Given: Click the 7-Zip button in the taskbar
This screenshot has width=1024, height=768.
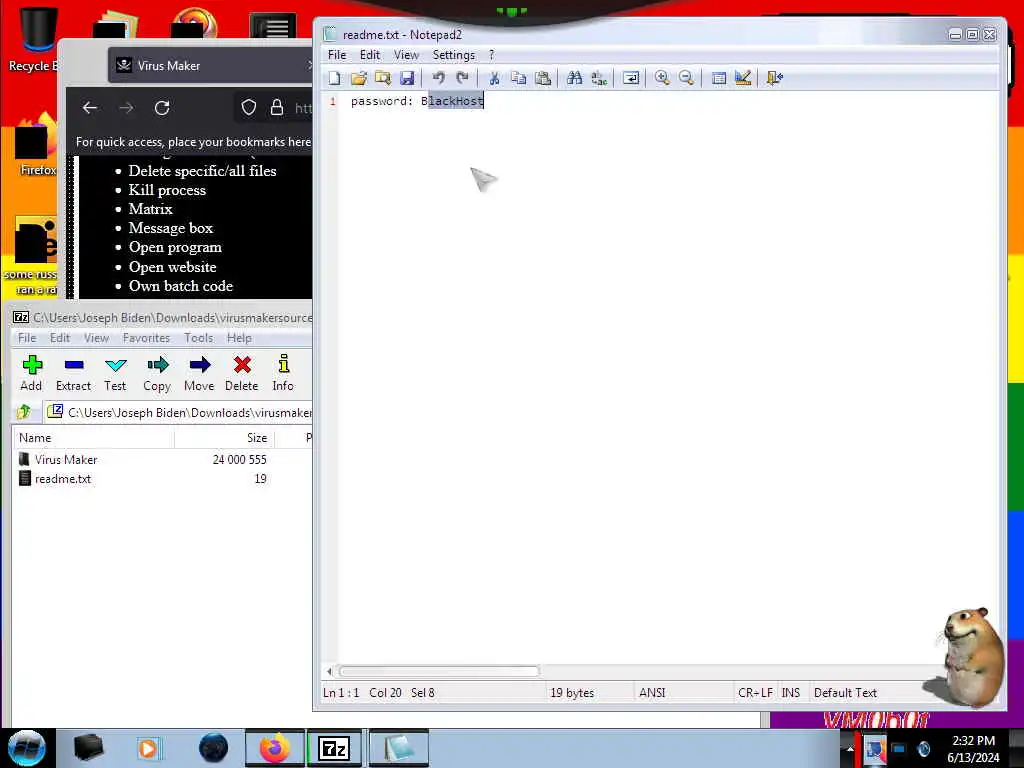Looking at the screenshot, I should [x=335, y=748].
